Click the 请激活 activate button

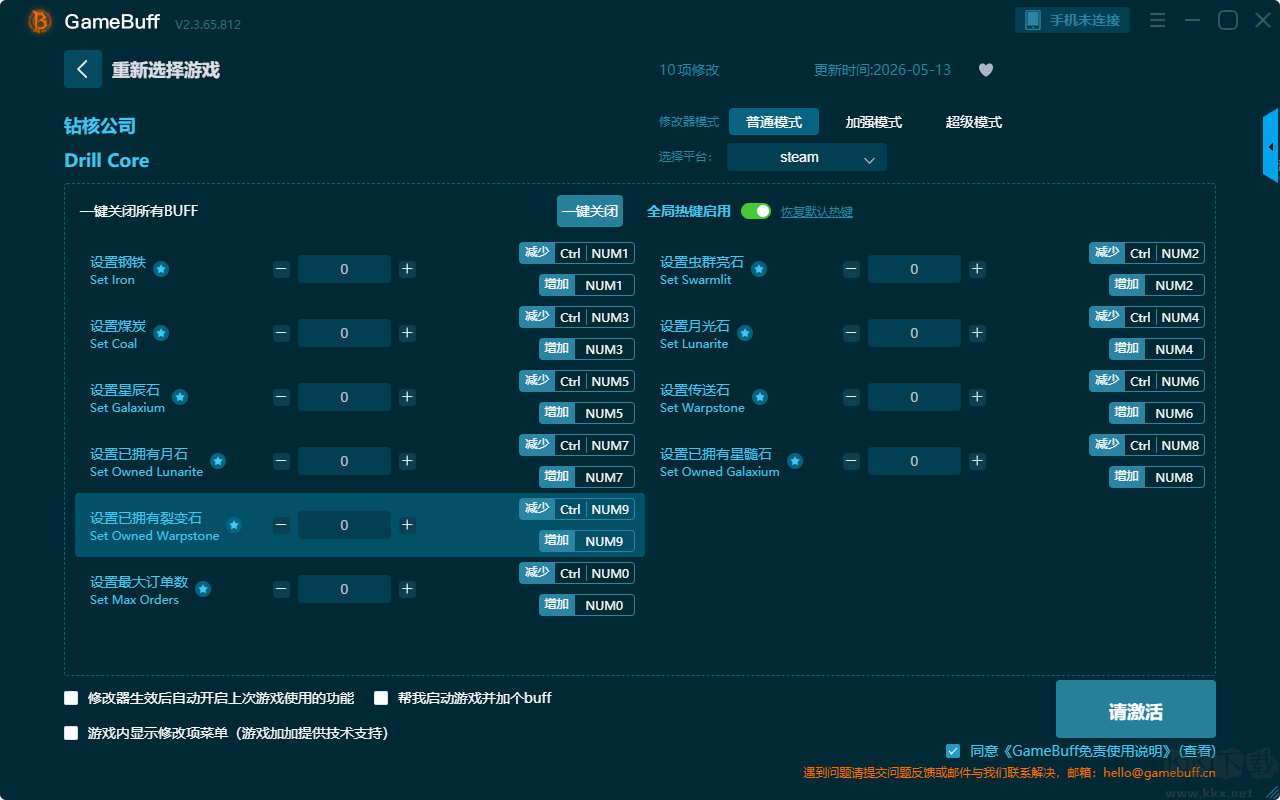[x=1136, y=709]
